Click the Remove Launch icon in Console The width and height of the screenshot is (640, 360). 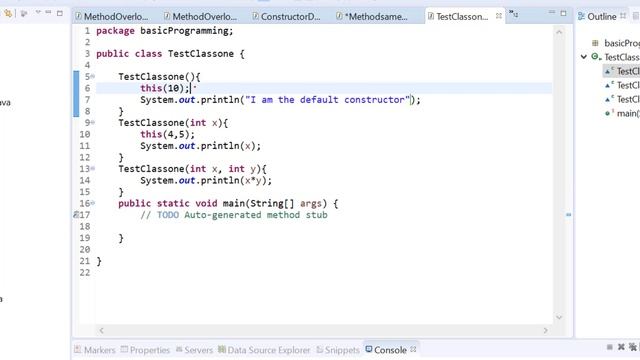coord(621,347)
